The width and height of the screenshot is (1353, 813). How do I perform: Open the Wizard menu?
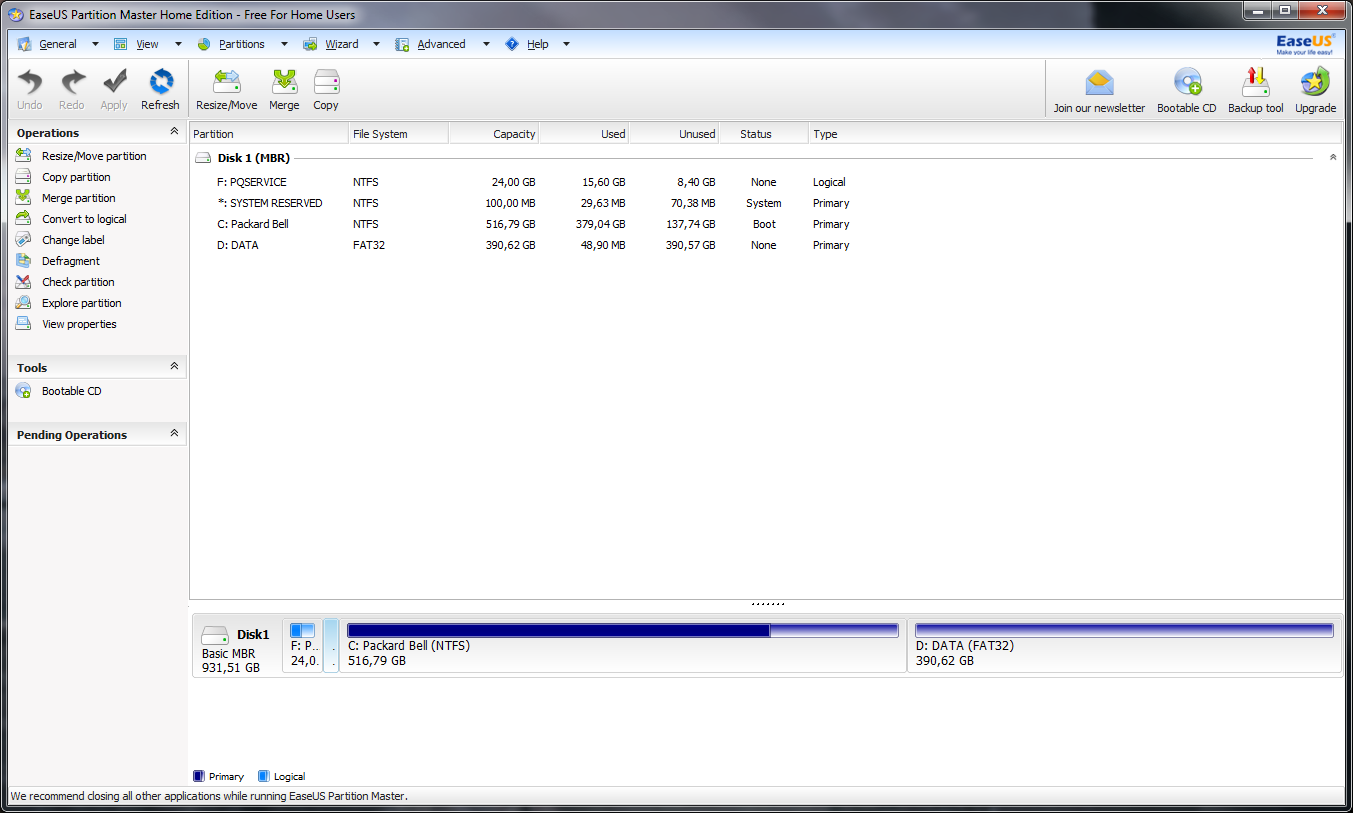(342, 44)
